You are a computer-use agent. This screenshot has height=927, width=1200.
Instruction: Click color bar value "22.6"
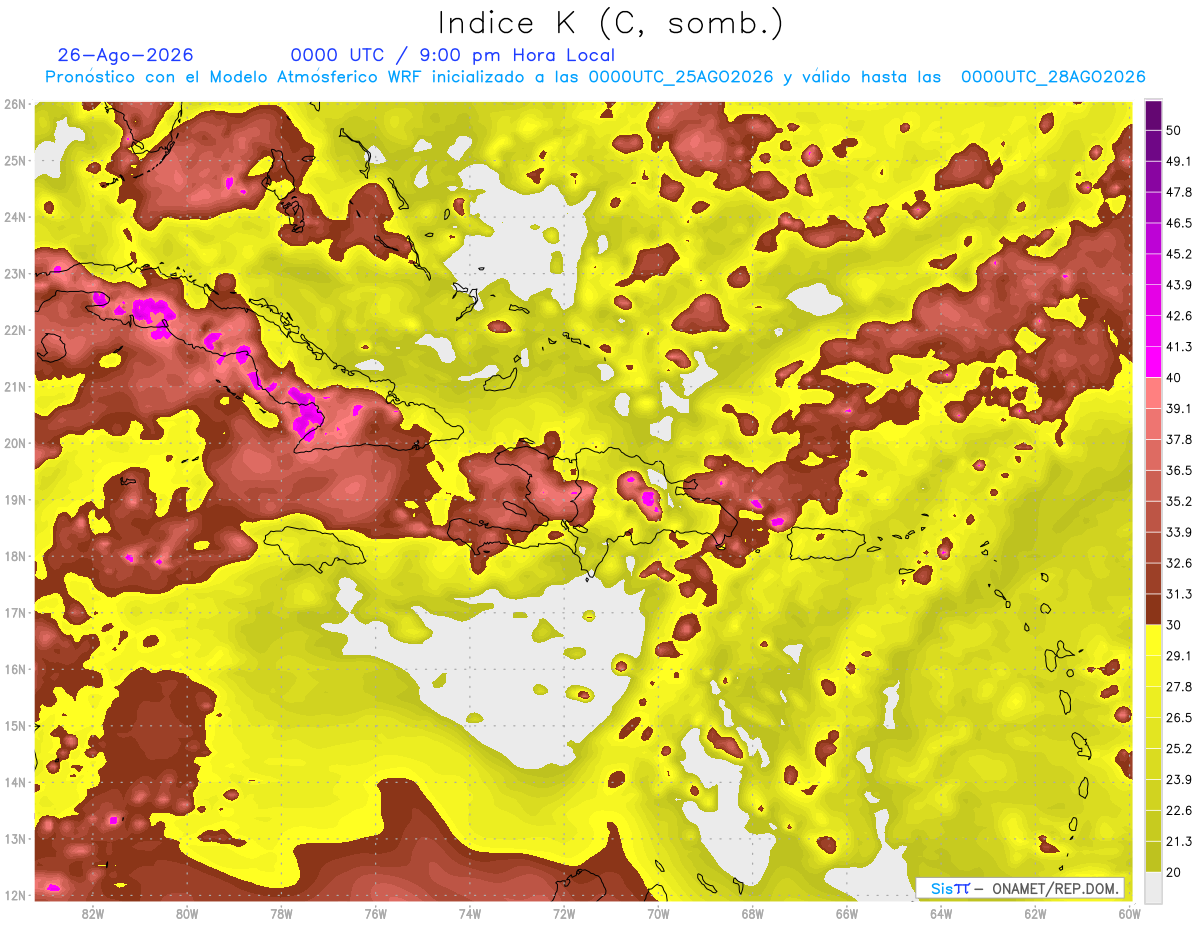(1178, 810)
